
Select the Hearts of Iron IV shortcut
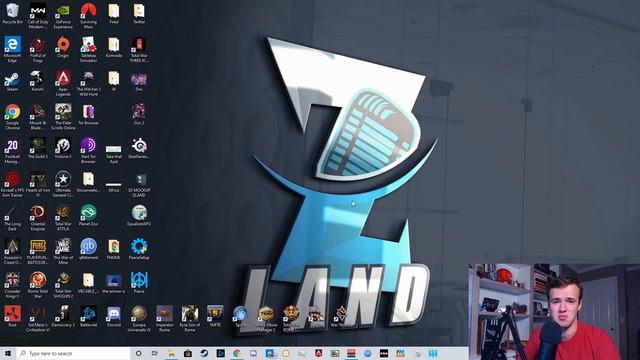pyautogui.click(x=38, y=184)
